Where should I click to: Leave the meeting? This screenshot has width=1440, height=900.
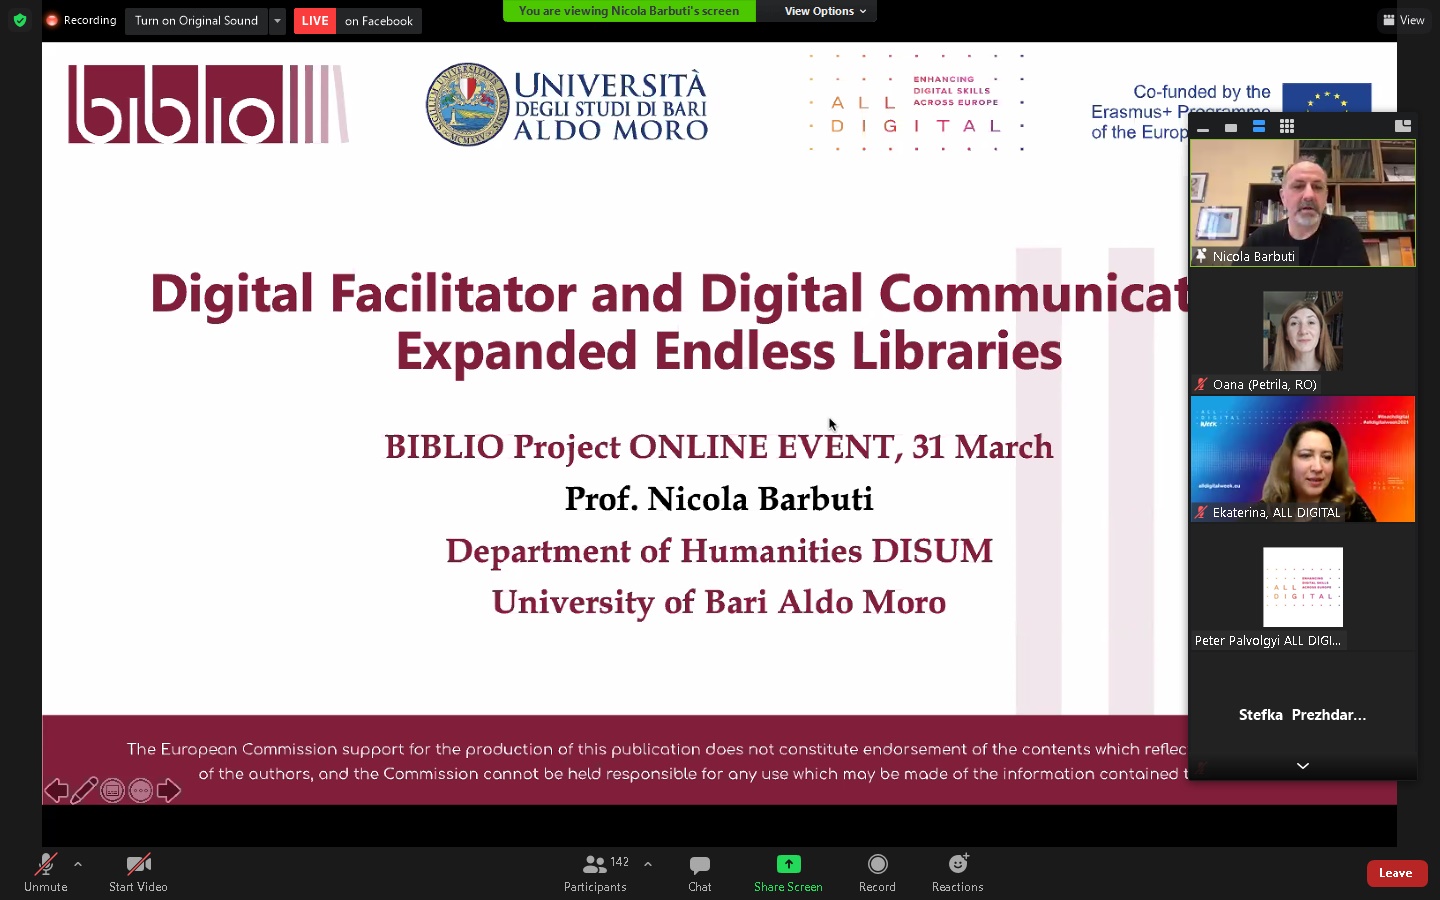[x=1396, y=873]
